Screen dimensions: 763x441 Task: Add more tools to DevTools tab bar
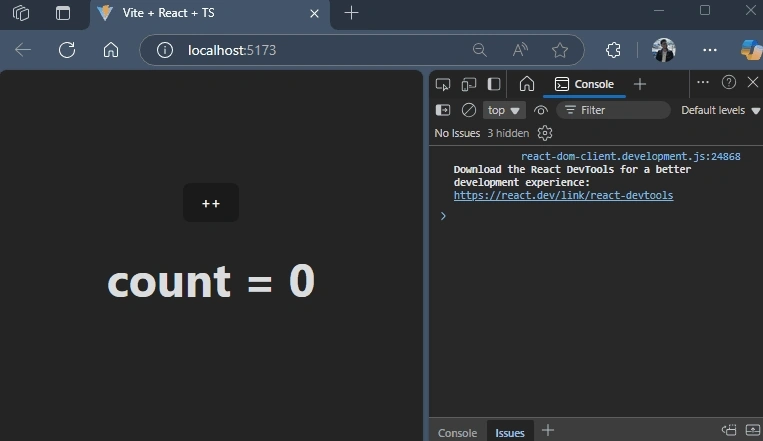(640, 84)
